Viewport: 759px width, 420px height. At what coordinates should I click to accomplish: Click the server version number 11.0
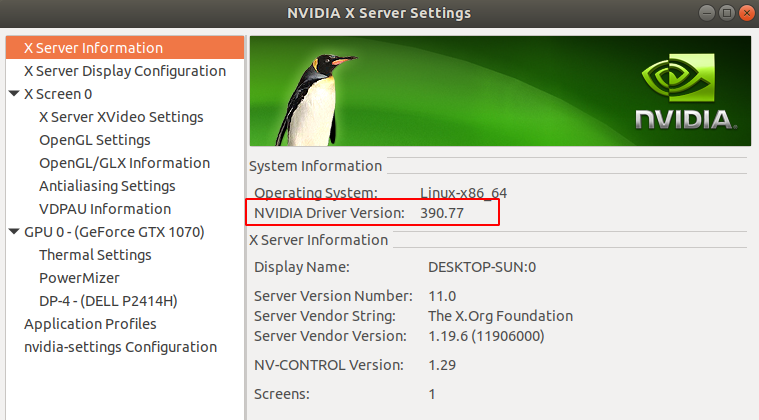tap(442, 296)
